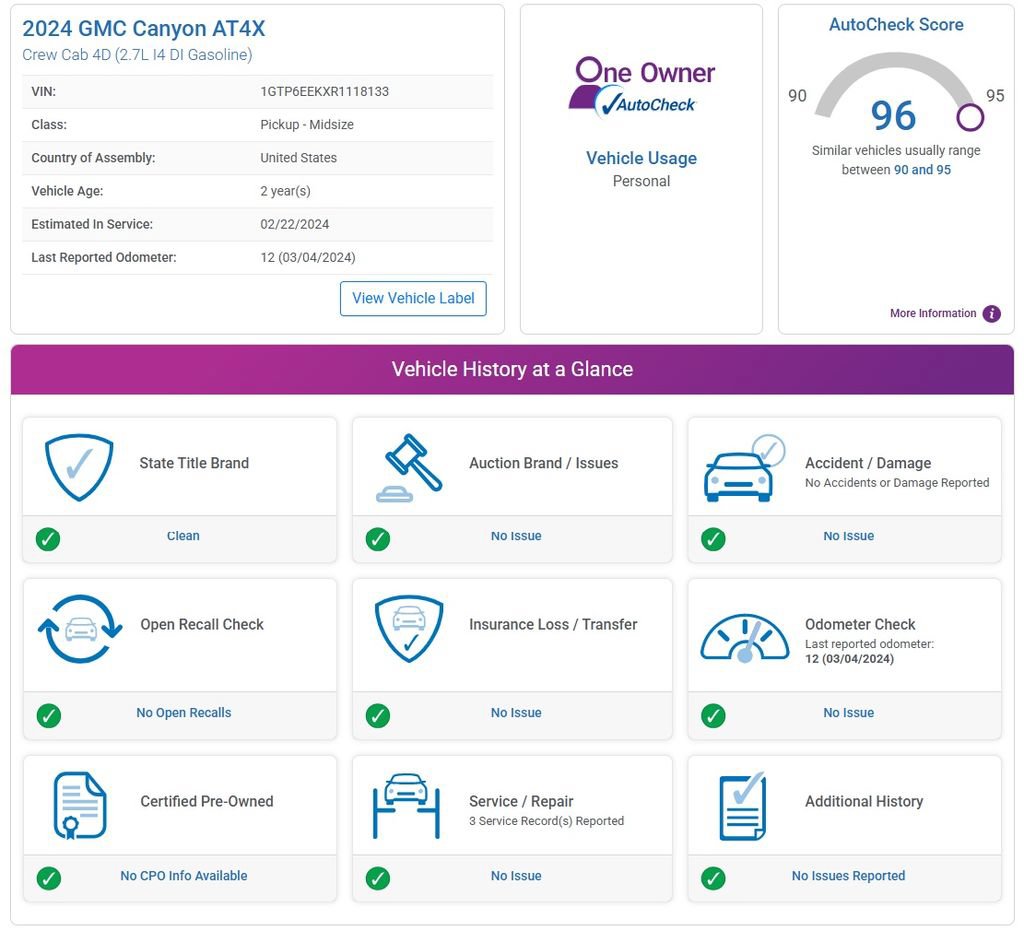Click the 3 Service Record(s) Reported text

tap(547, 821)
